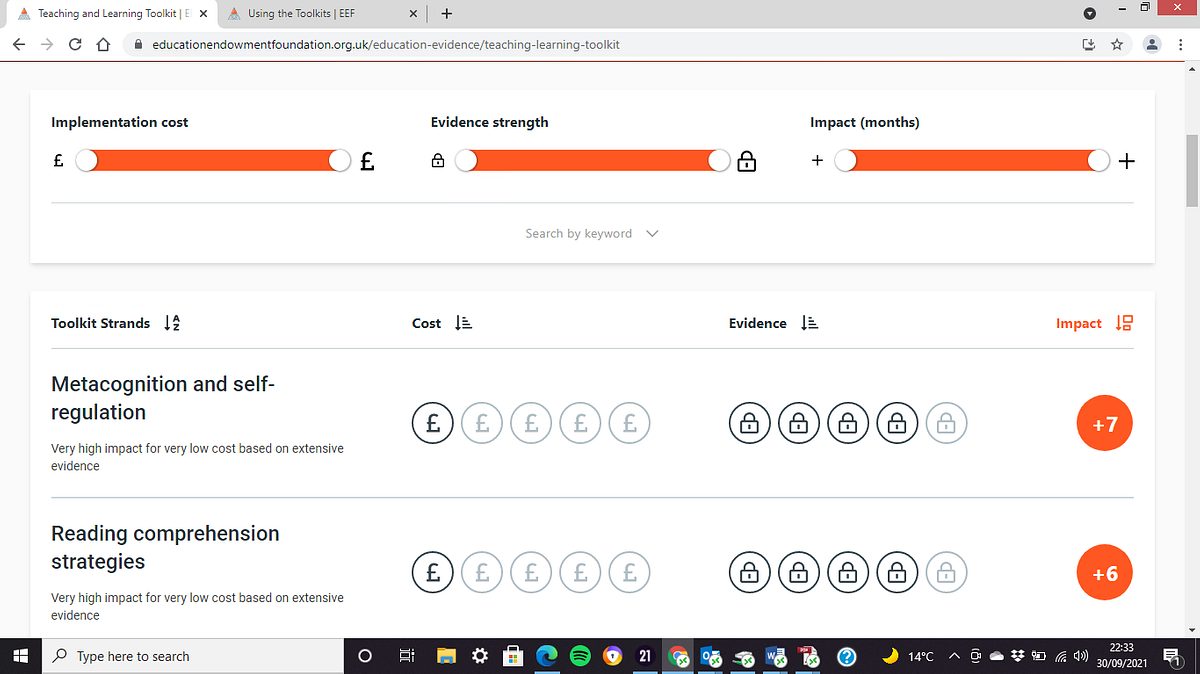The height and width of the screenshot is (674, 1200).
Task: Click the address bar URL
Action: click(x=386, y=44)
